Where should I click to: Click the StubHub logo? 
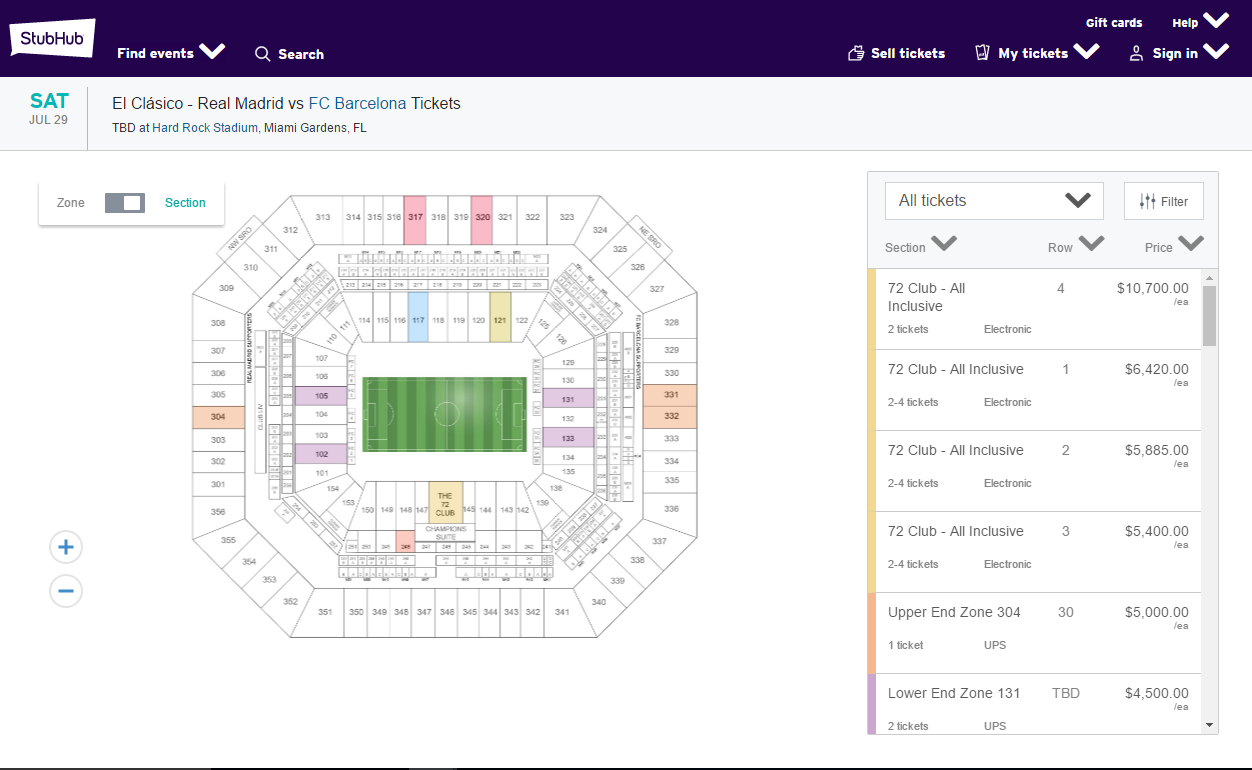coord(52,39)
